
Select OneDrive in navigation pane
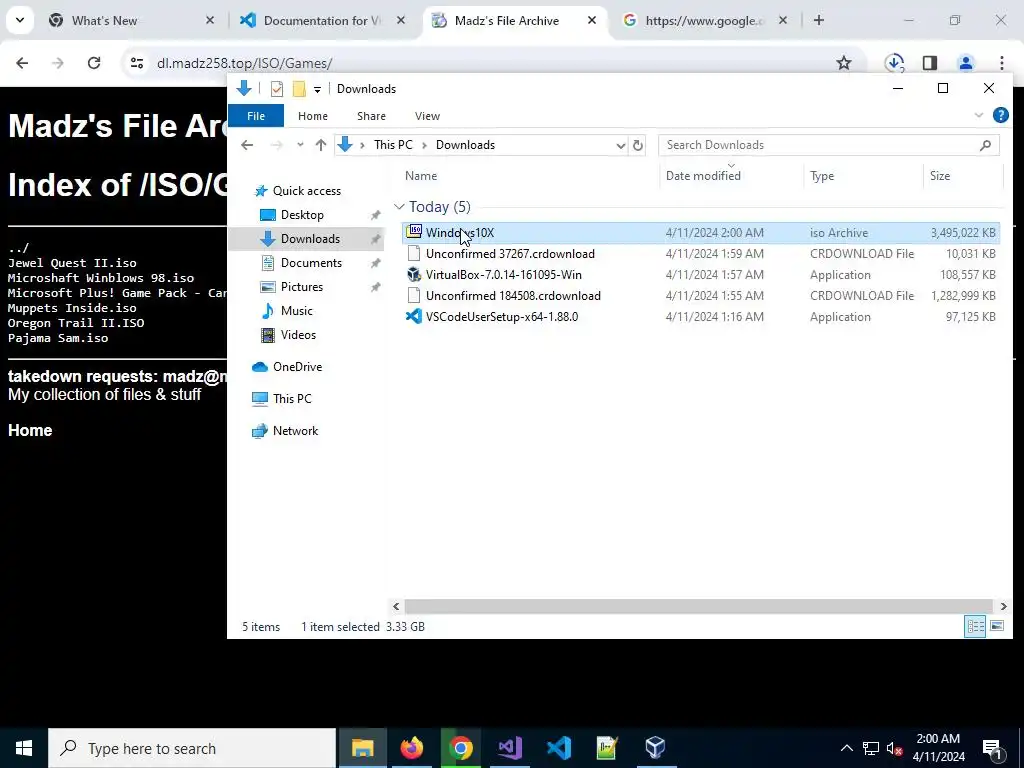[297, 366]
